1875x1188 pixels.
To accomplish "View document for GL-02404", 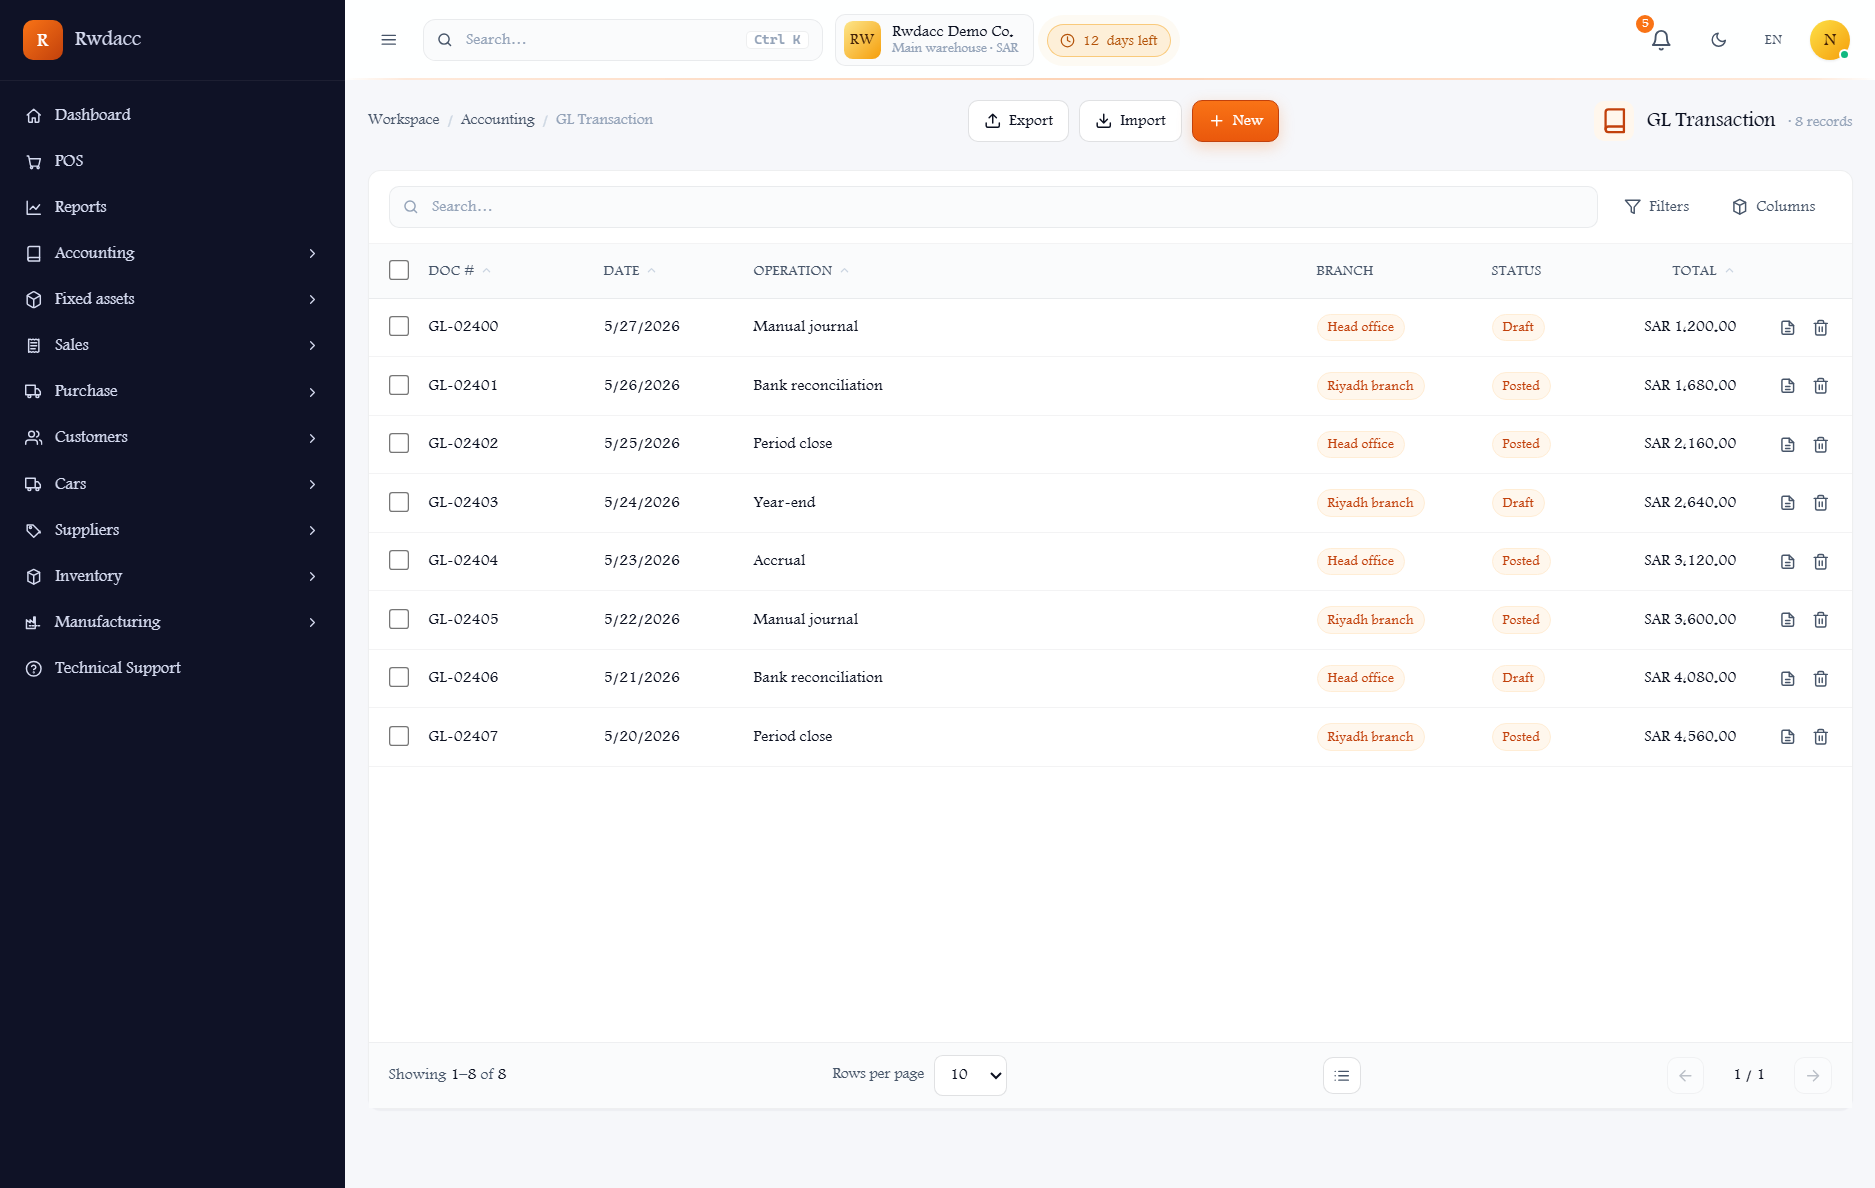I will point(1788,562).
